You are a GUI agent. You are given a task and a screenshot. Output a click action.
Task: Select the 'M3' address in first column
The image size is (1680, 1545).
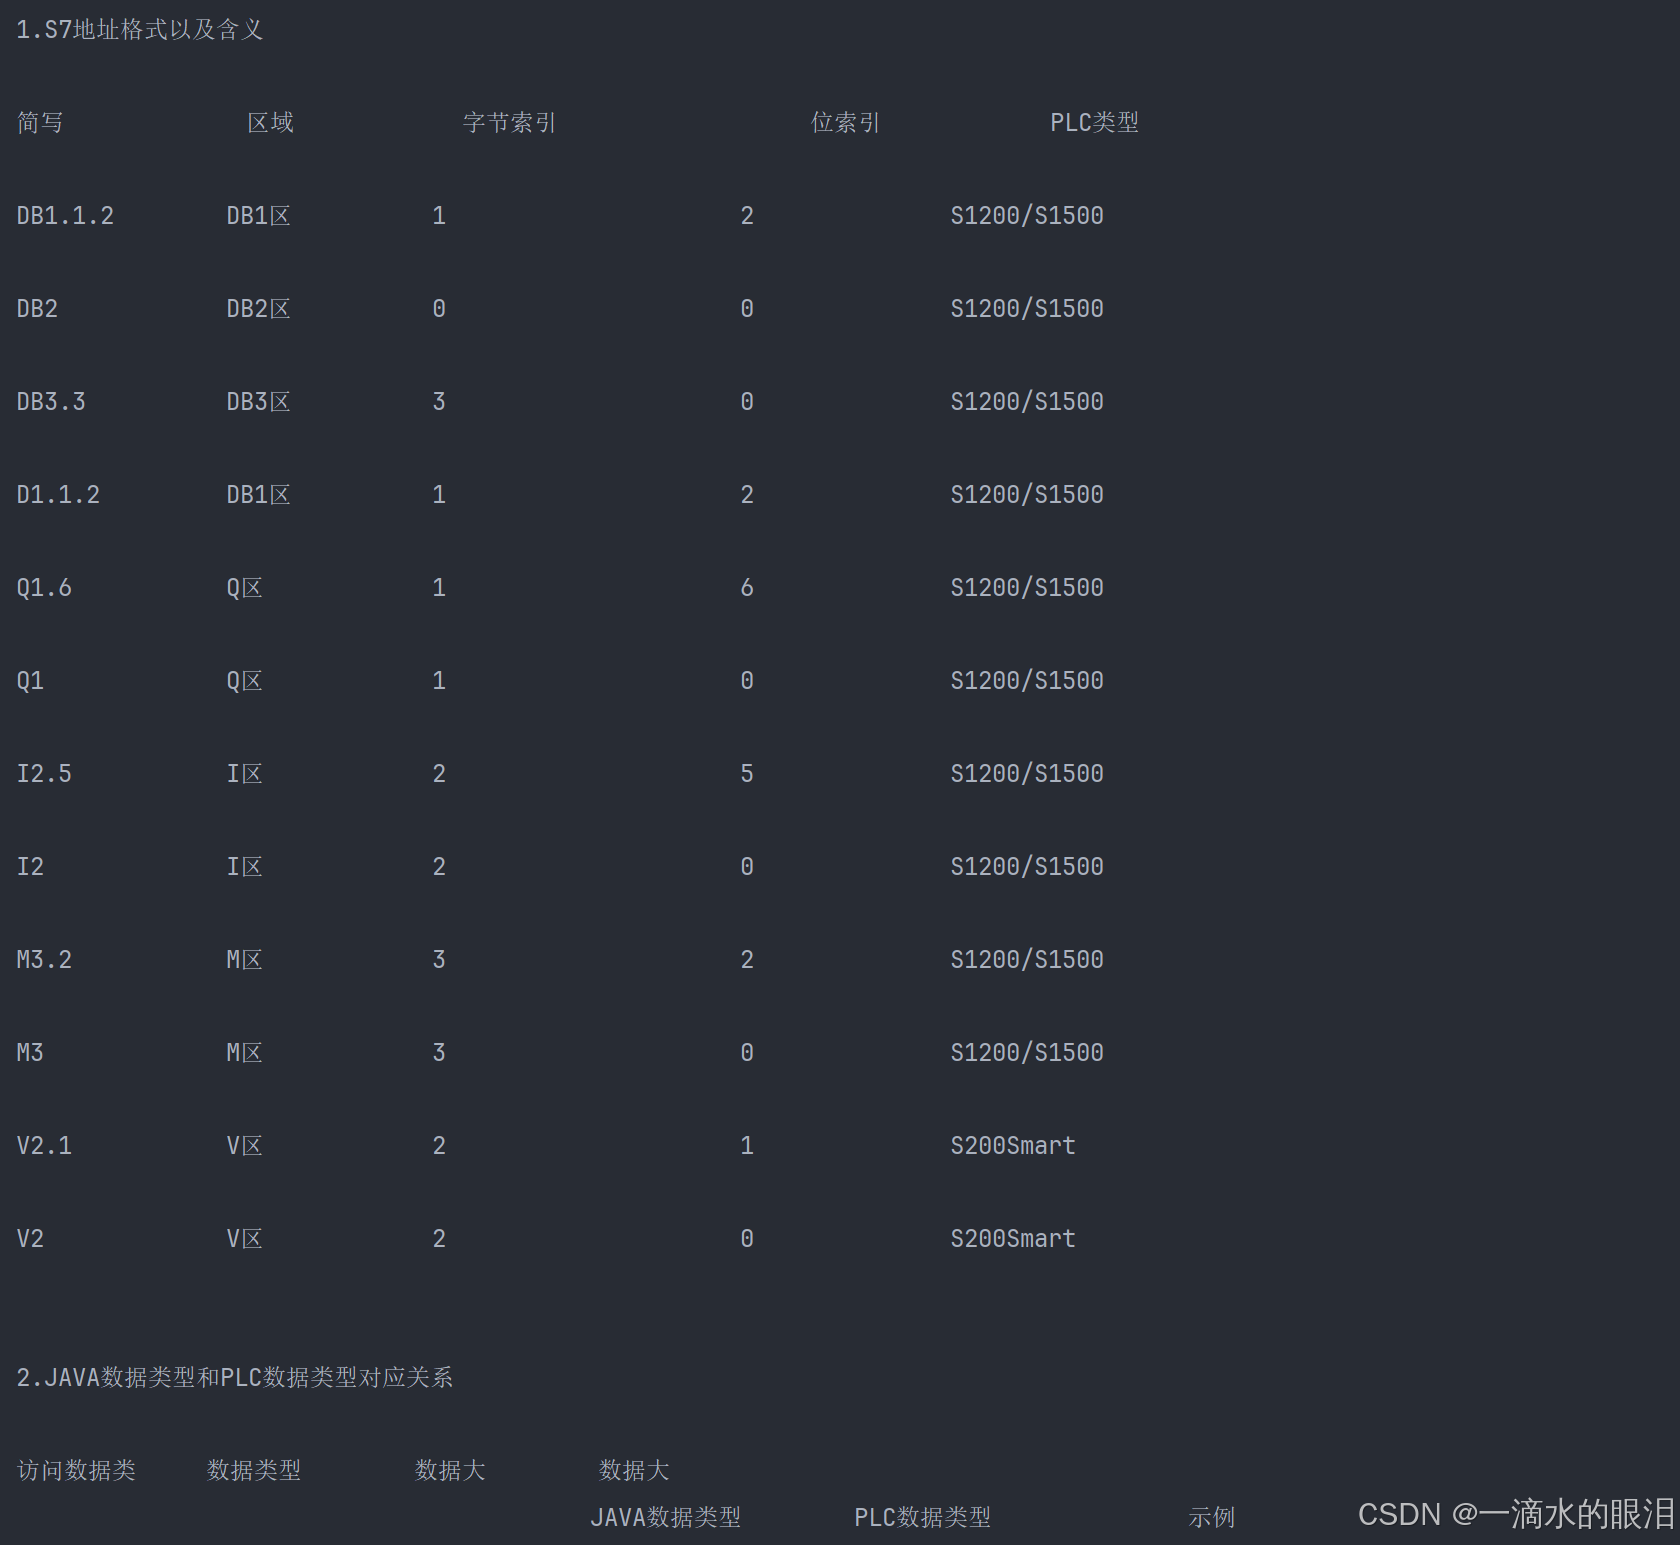pyautogui.click(x=30, y=1053)
